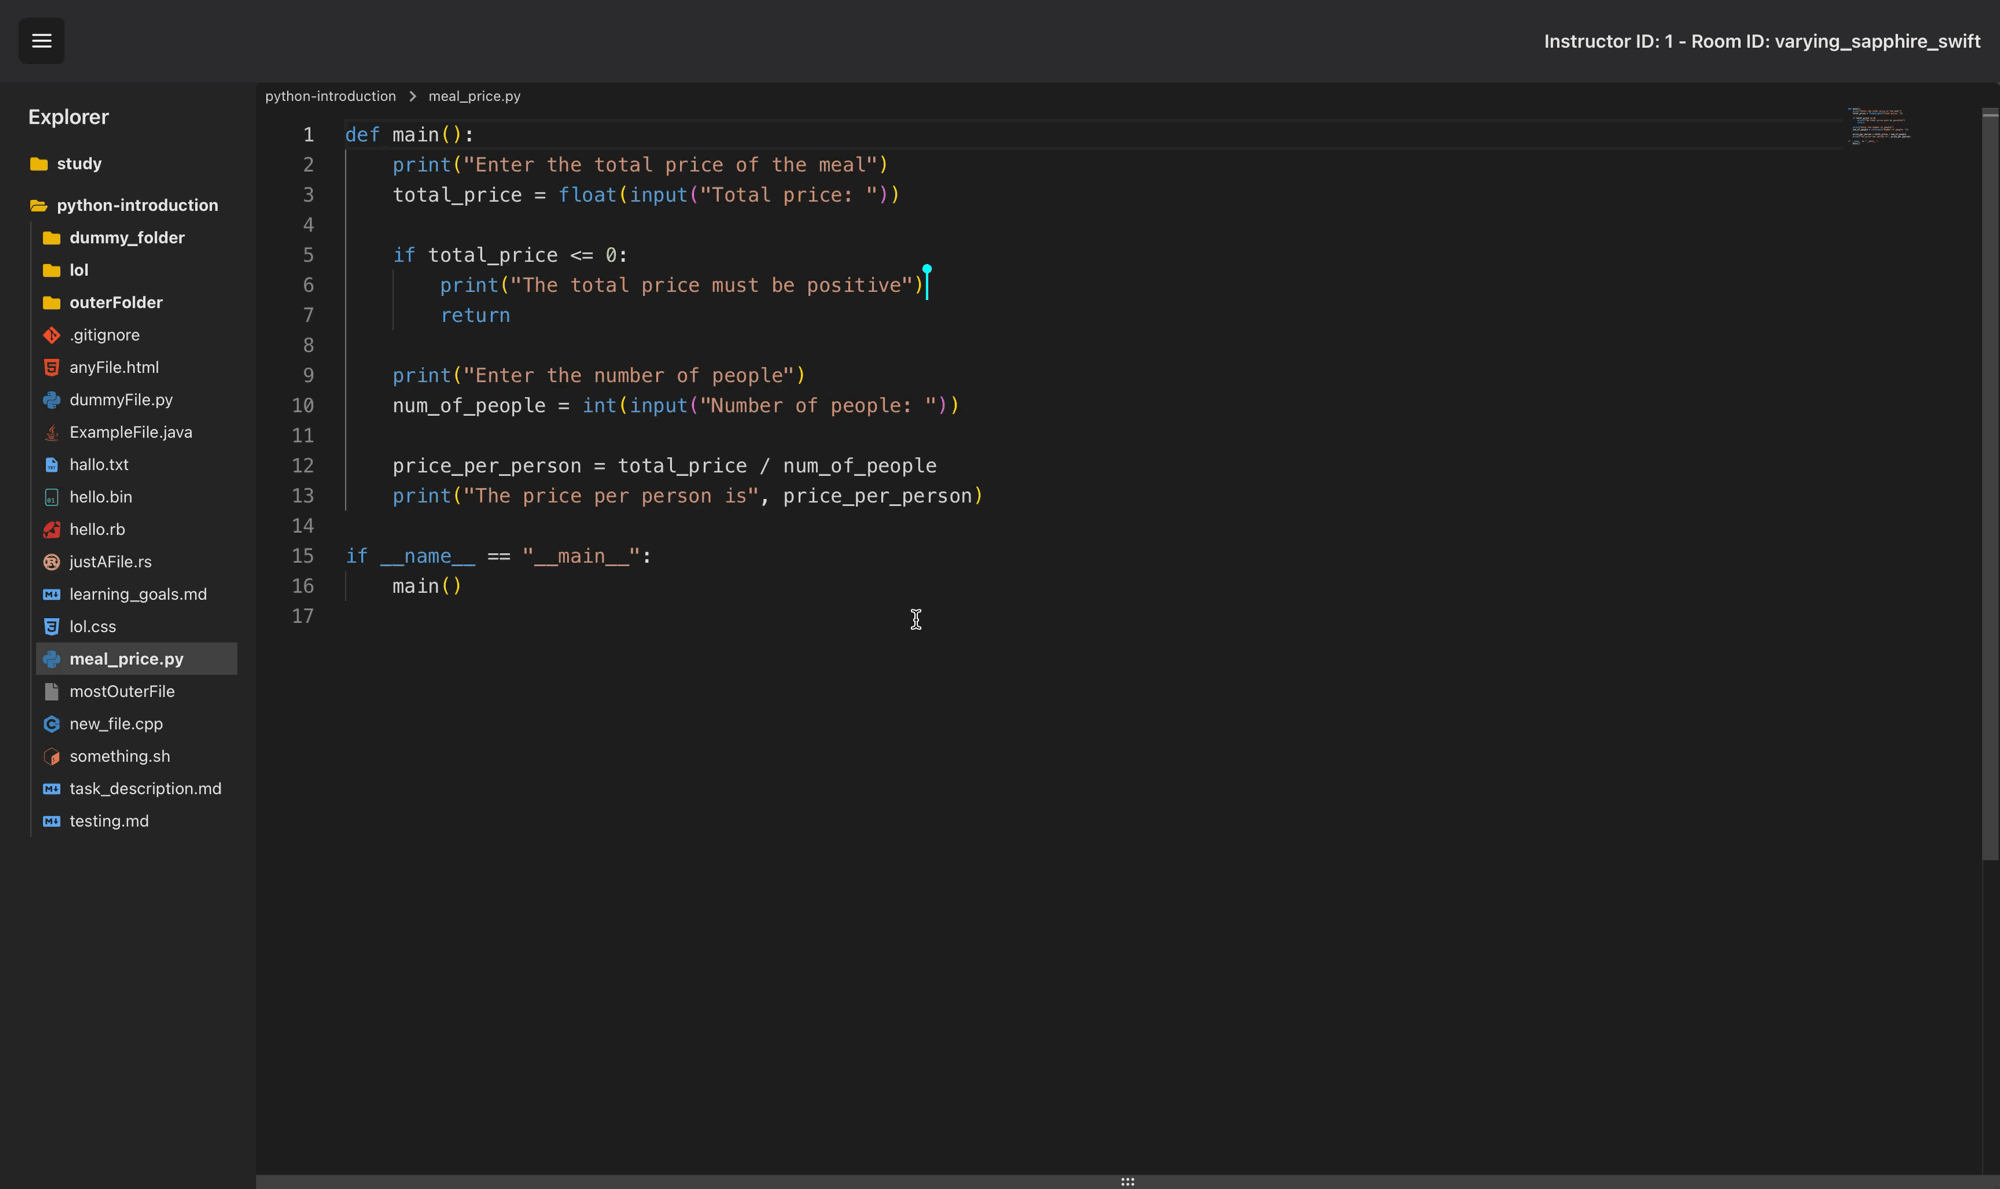Click the shell icon next to something.sh
Viewport: 2000px width, 1189px height.
point(52,757)
